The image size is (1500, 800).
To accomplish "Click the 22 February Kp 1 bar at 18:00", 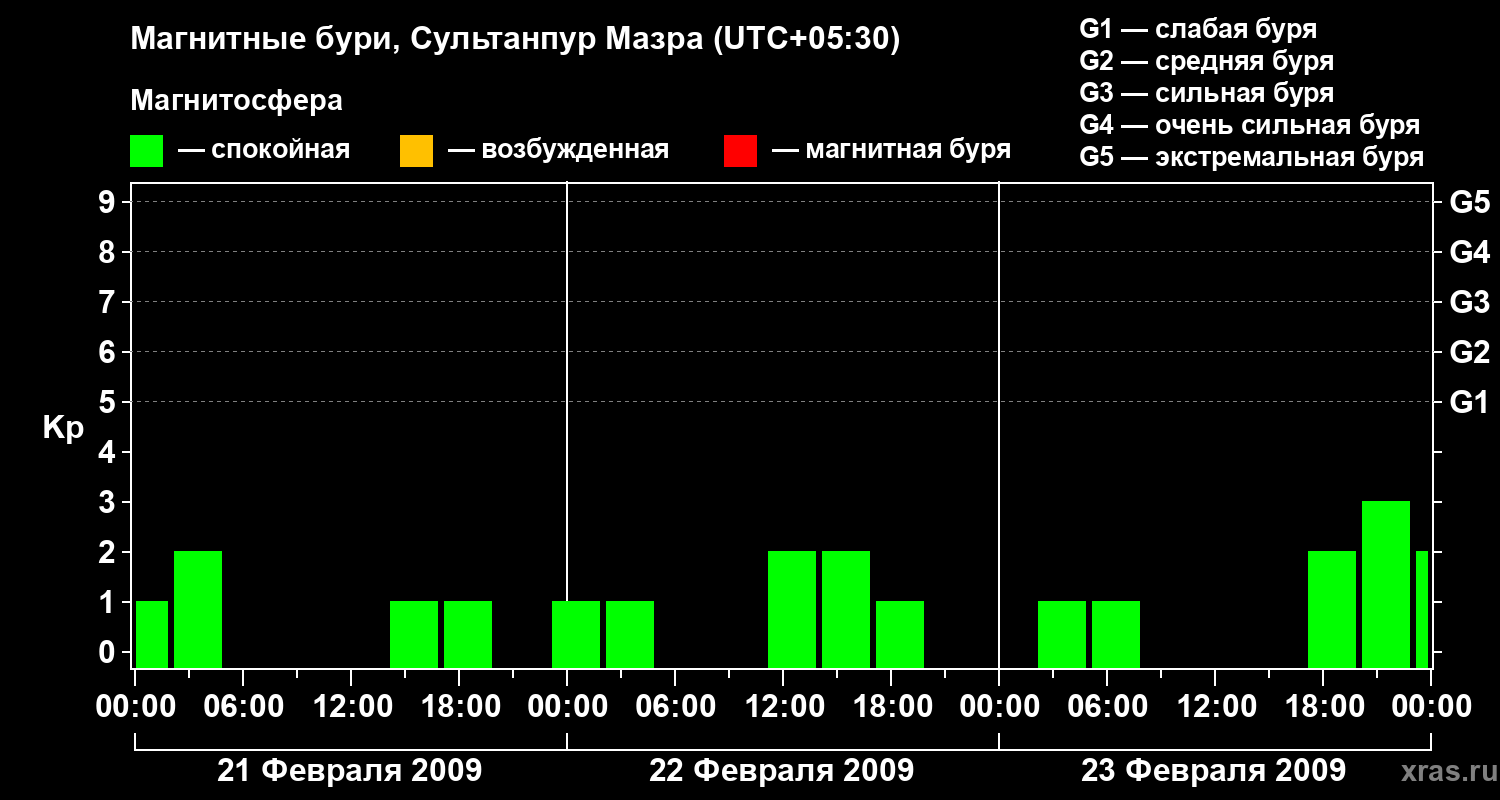I will coord(900,634).
